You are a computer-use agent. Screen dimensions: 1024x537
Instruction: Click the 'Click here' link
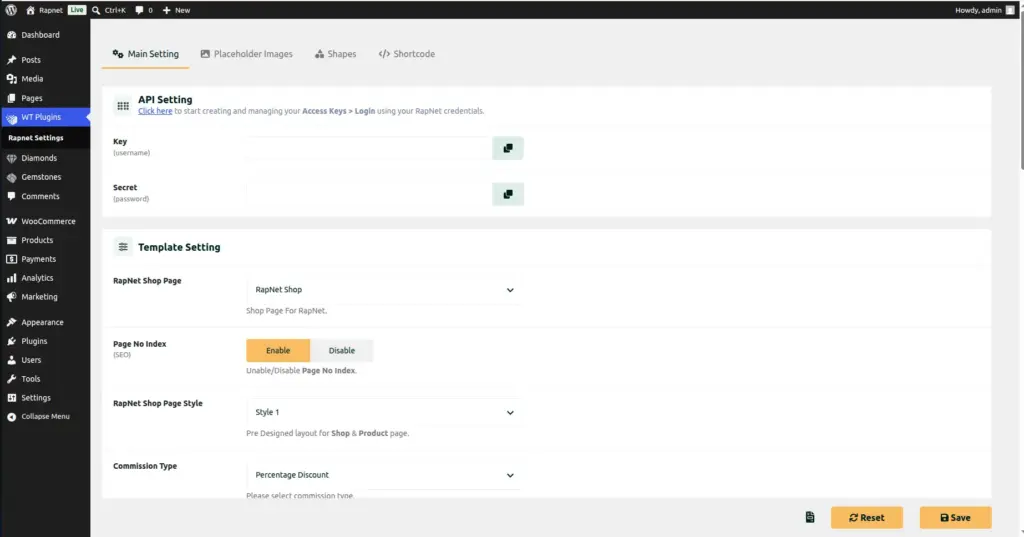[155, 111]
